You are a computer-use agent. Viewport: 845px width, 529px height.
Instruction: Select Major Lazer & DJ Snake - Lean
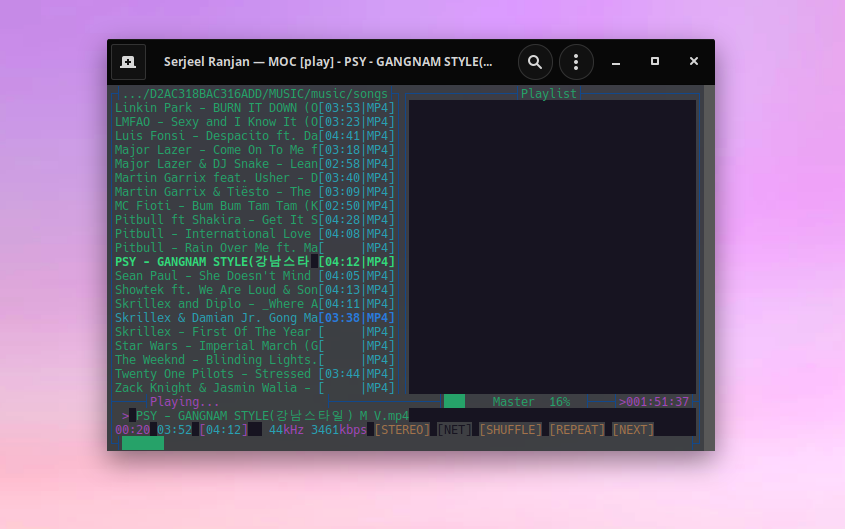click(254, 164)
